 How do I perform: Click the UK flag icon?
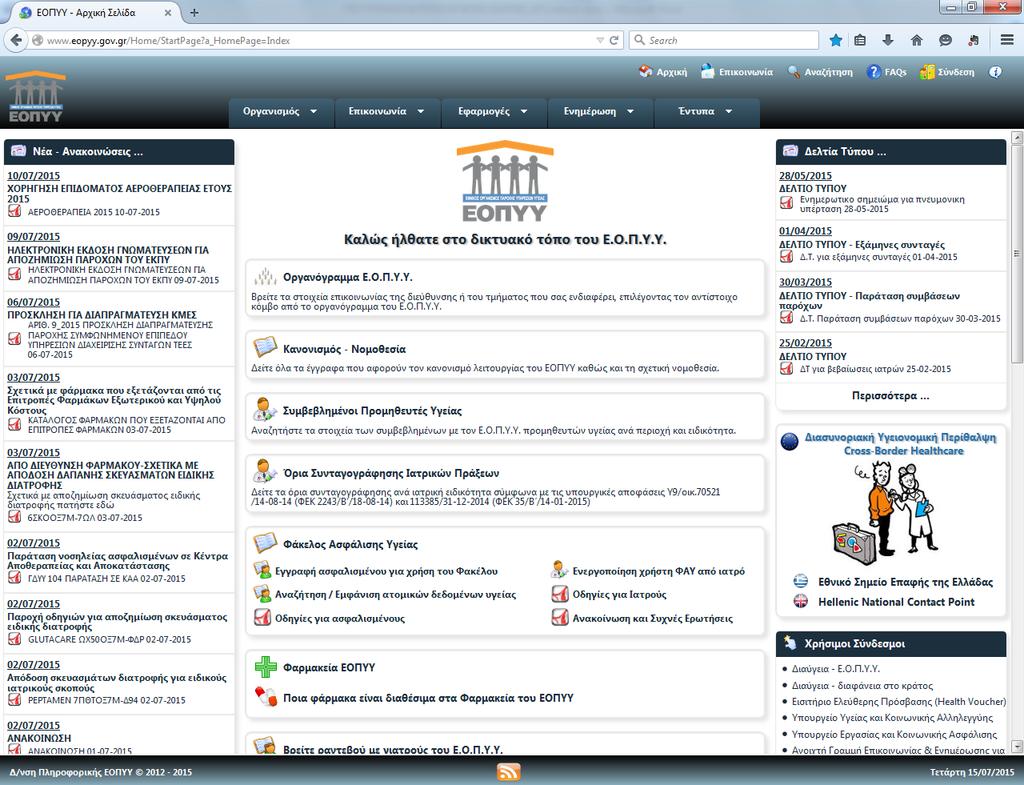tap(801, 601)
